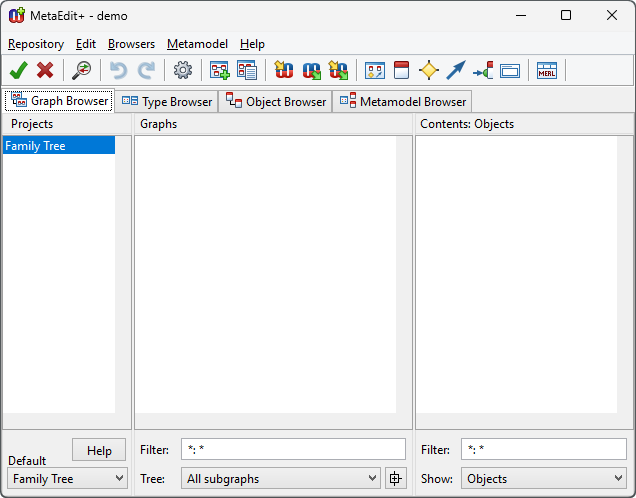Minimize the MetaEdit+ window
636x498 pixels.
click(521, 15)
